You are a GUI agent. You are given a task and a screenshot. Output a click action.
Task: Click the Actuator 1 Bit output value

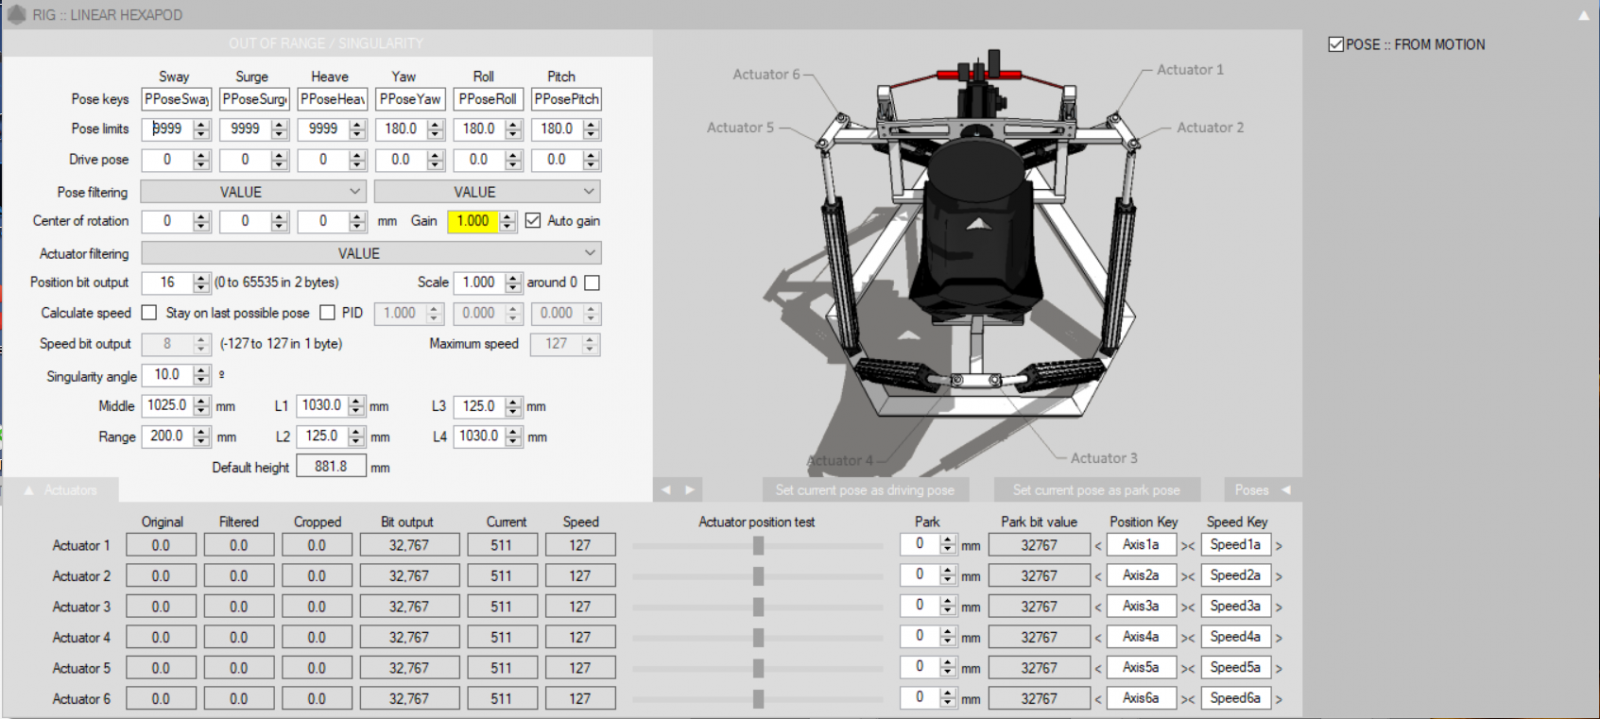click(409, 545)
